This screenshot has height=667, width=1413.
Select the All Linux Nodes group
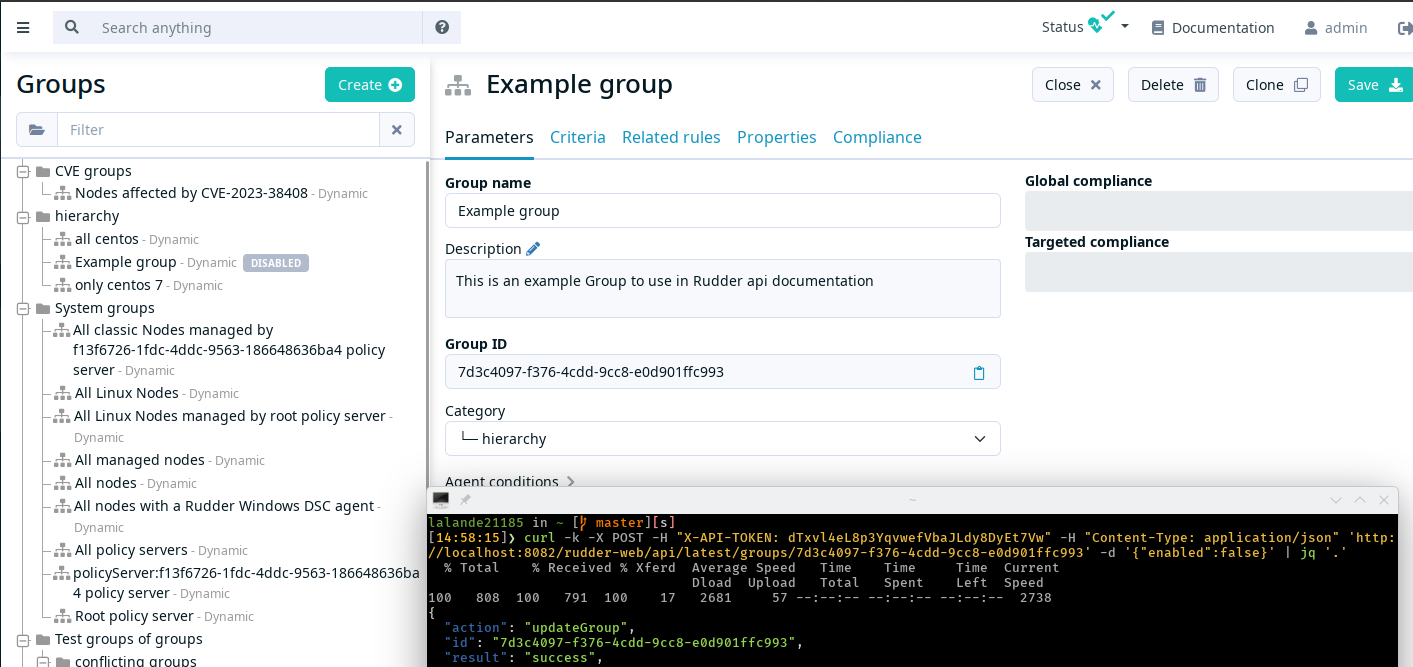pos(127,393)
